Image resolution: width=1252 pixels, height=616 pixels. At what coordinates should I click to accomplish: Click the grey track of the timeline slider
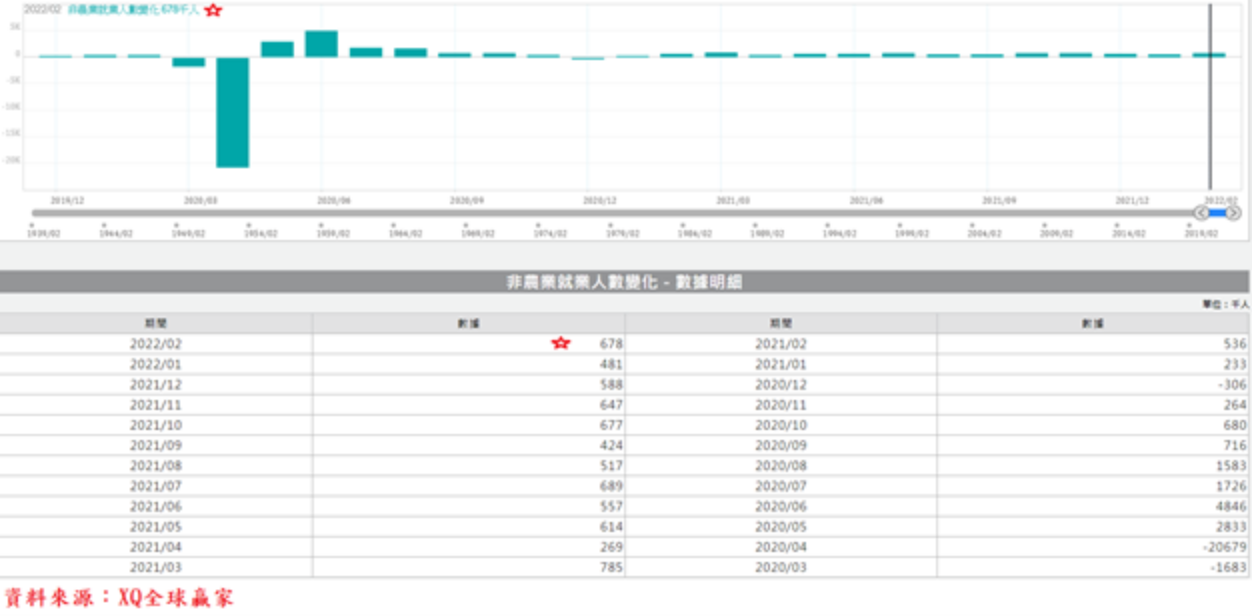click(x=600, y=212)
